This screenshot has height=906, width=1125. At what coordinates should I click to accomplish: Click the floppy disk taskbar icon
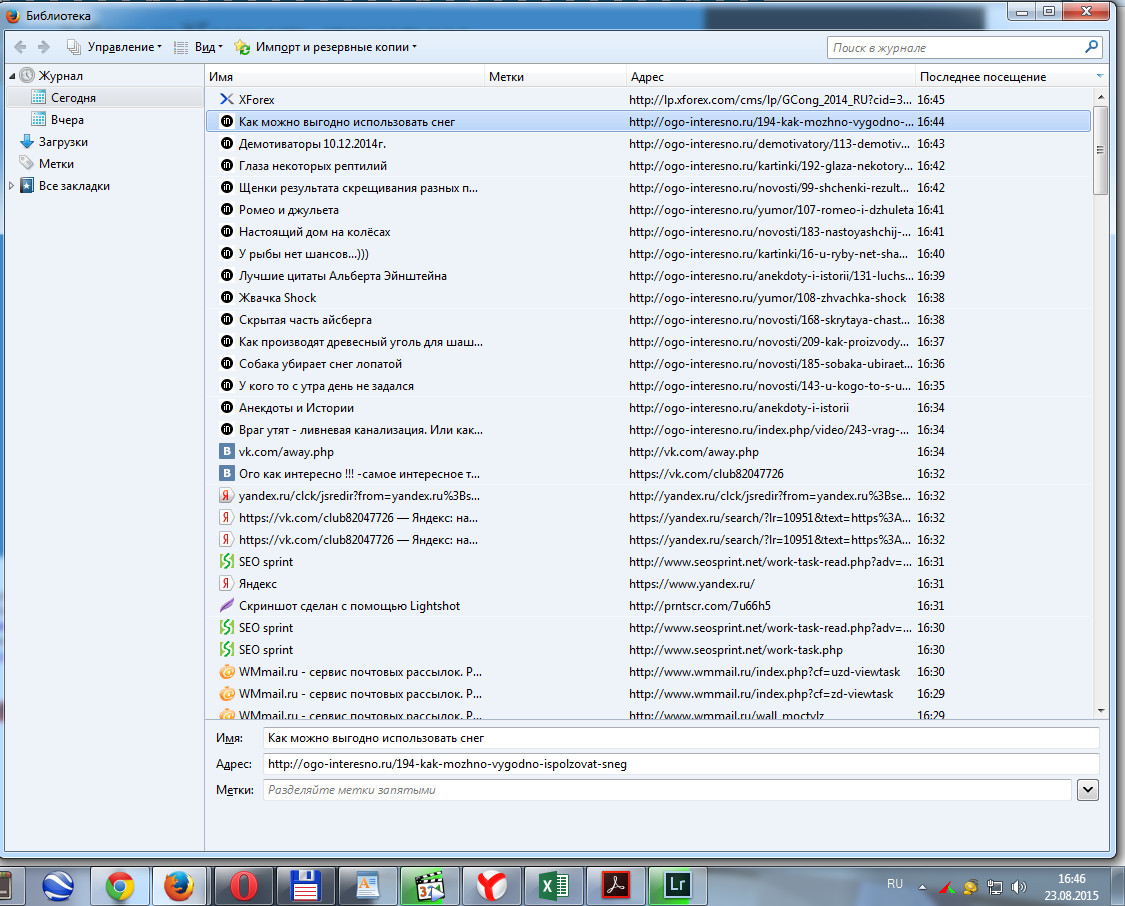point(305,886)
